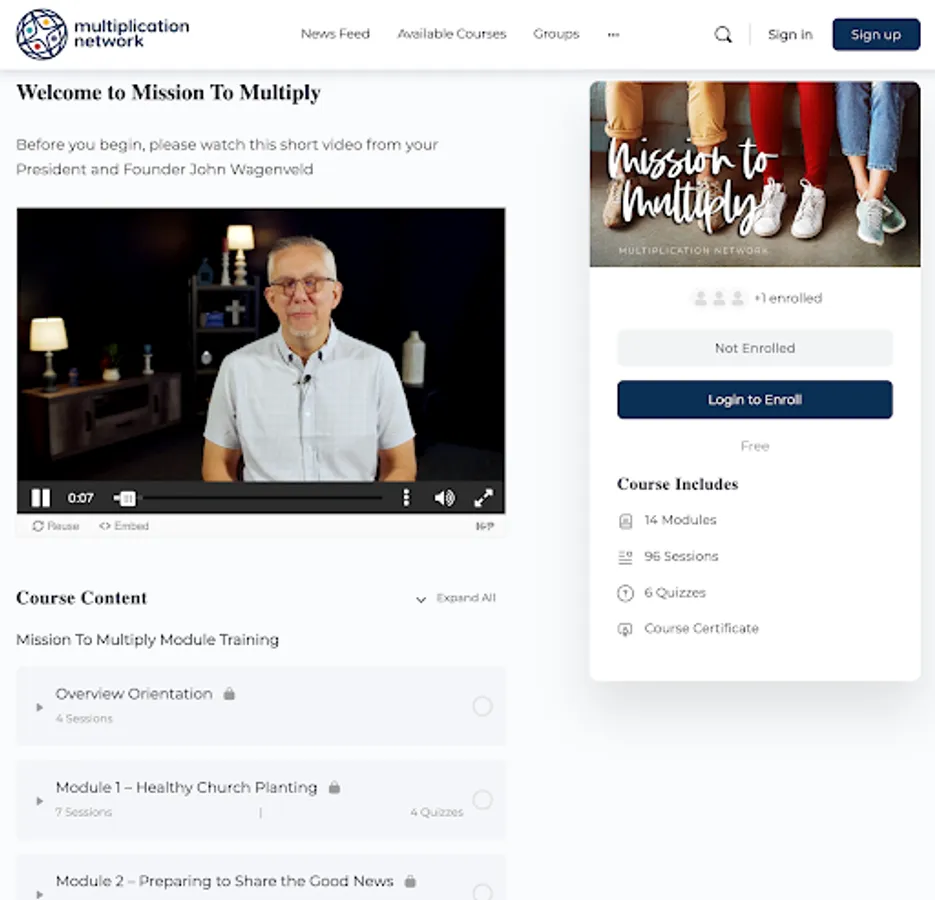Viewport: 935px width, 900px height.
Task: Toggle Module 1 completion circle
Action: click(x=482, y=800)
